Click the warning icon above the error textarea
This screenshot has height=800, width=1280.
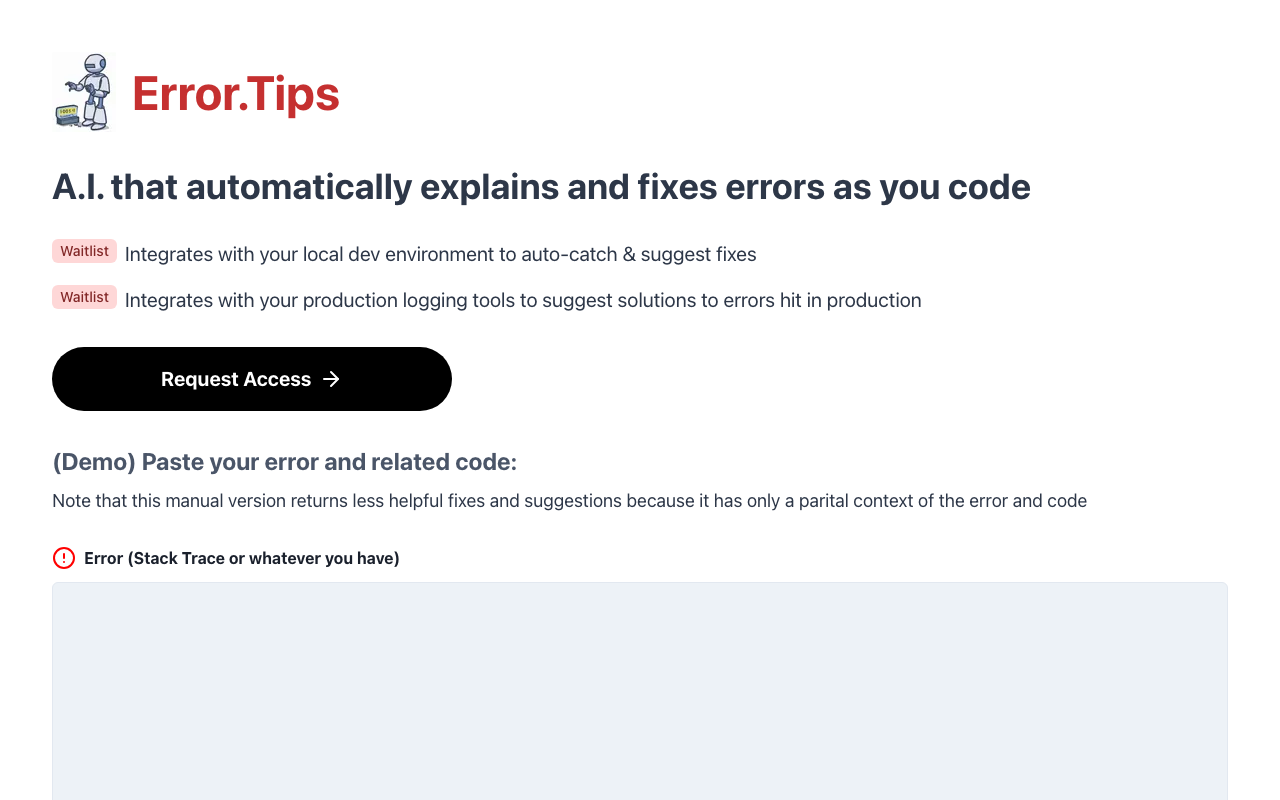tap(64, 558)
